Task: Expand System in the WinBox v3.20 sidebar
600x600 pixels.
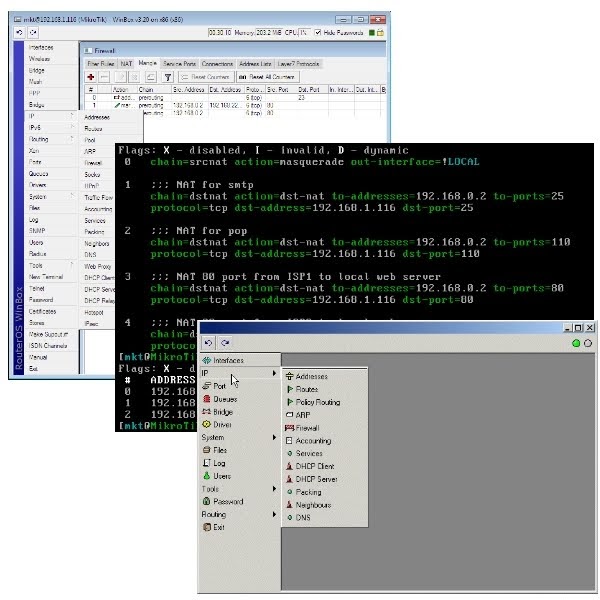Action: click(51, 196)
